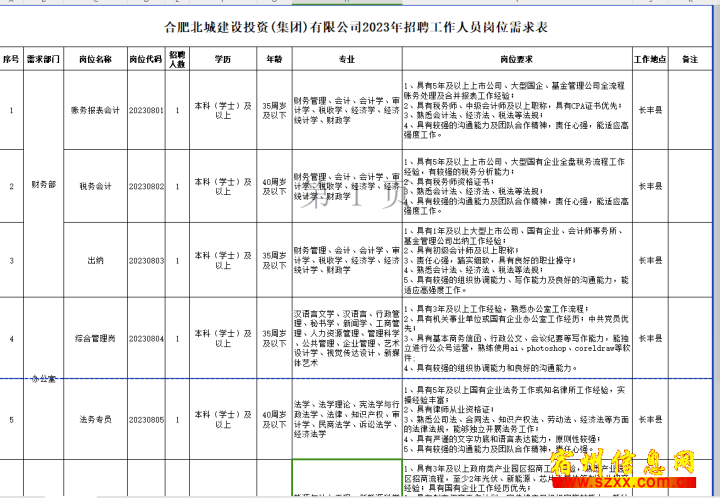Click the empty 备注 cell in 税务会计 row
Screen dimensions: 720x498
click(x=690, y=186)
